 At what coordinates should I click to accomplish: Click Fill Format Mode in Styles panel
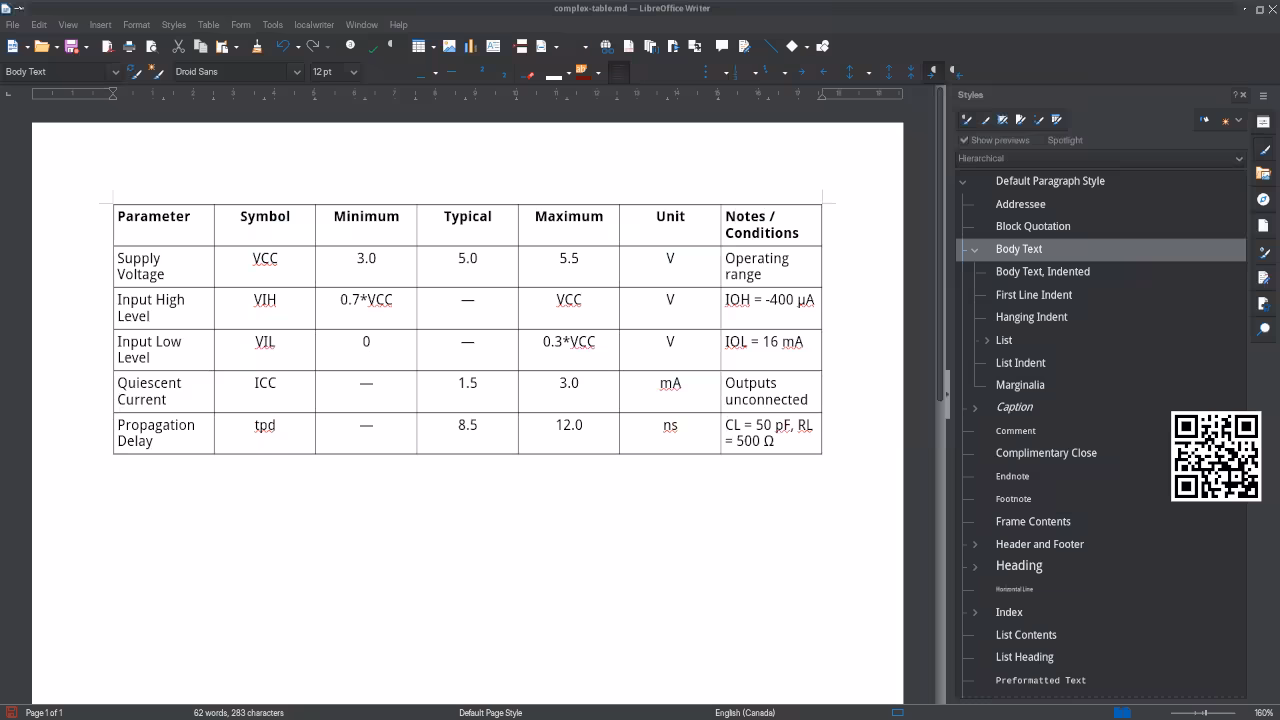click(1205, 120)
